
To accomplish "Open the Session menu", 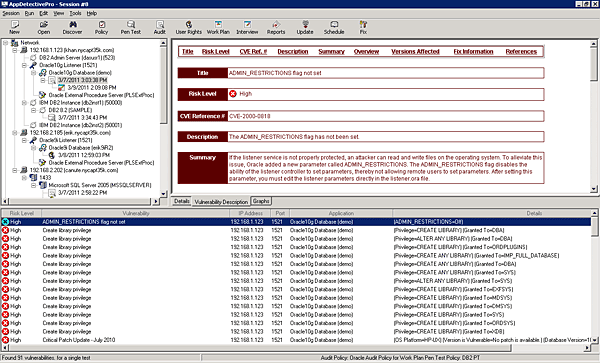I will (11, 13).
